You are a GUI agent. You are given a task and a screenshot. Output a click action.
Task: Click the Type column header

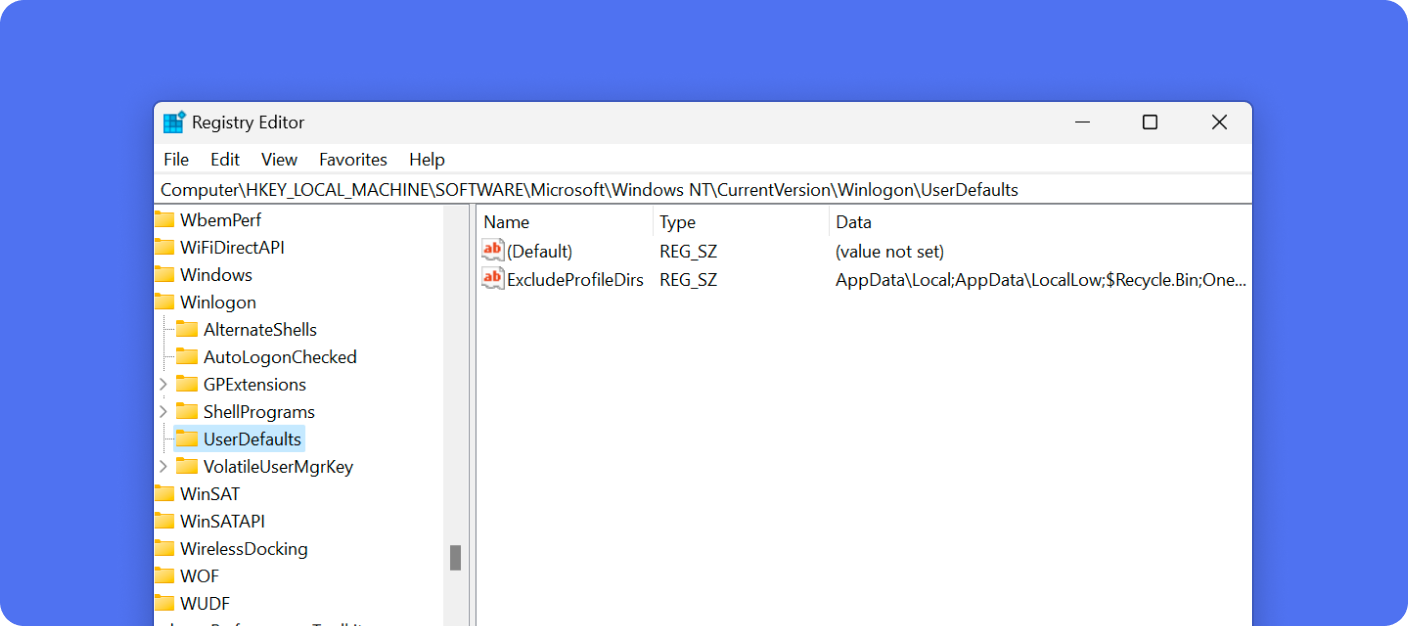click(x=676, y=221)
